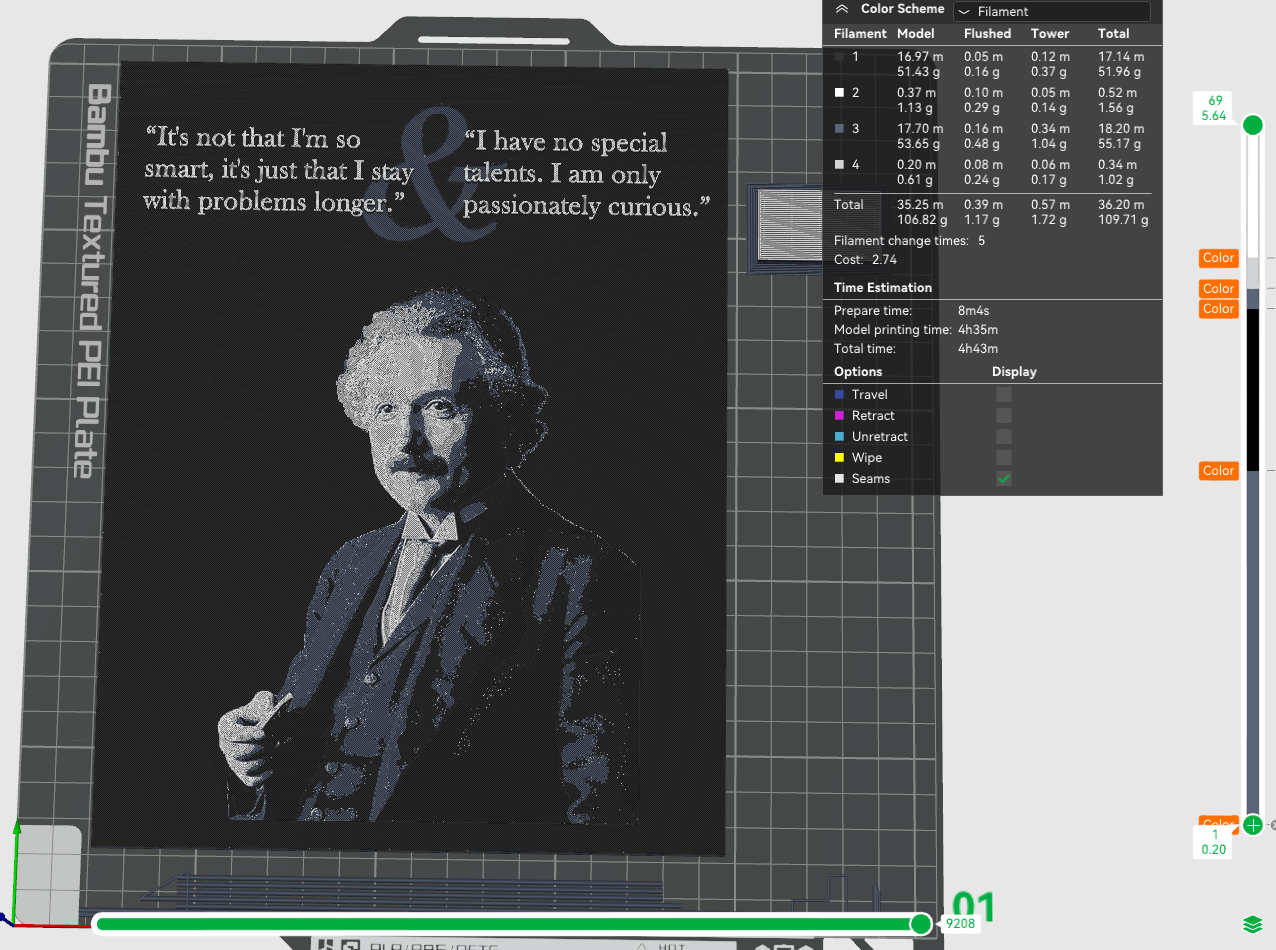
Task: Enable the Unretract display checkbox
Action: 1003,437
